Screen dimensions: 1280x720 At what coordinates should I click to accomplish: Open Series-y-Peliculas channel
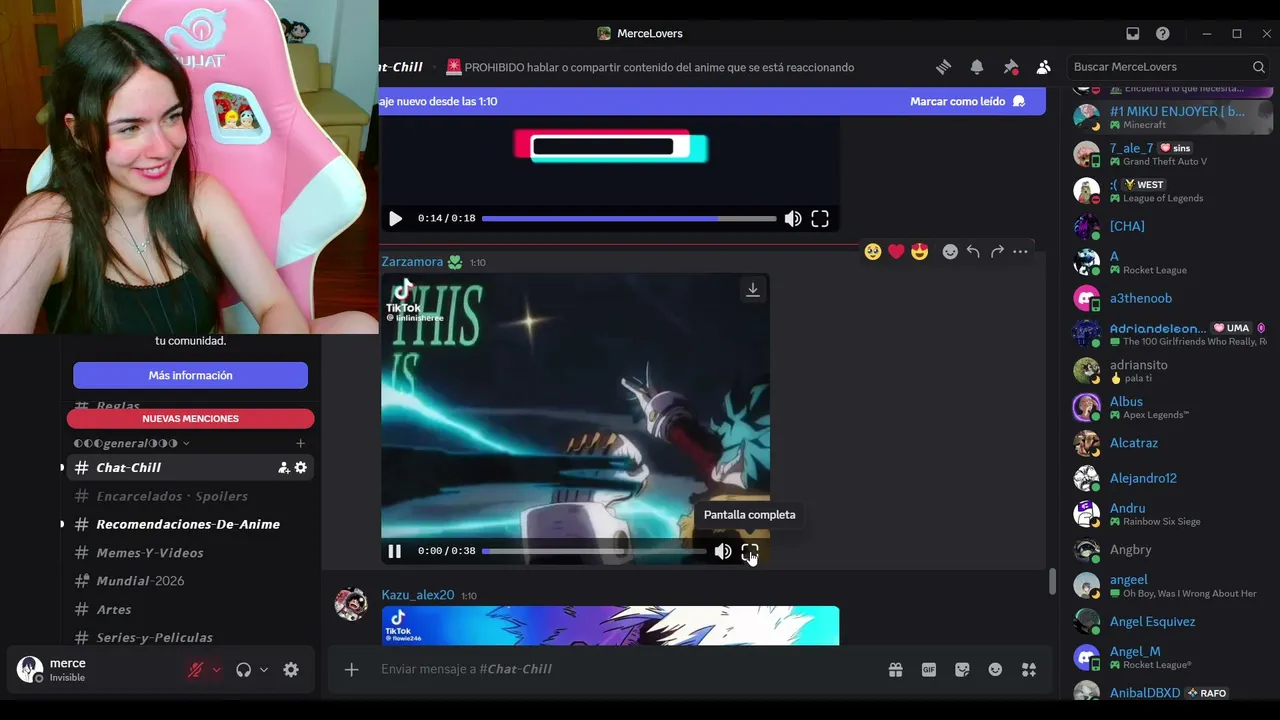190,637
